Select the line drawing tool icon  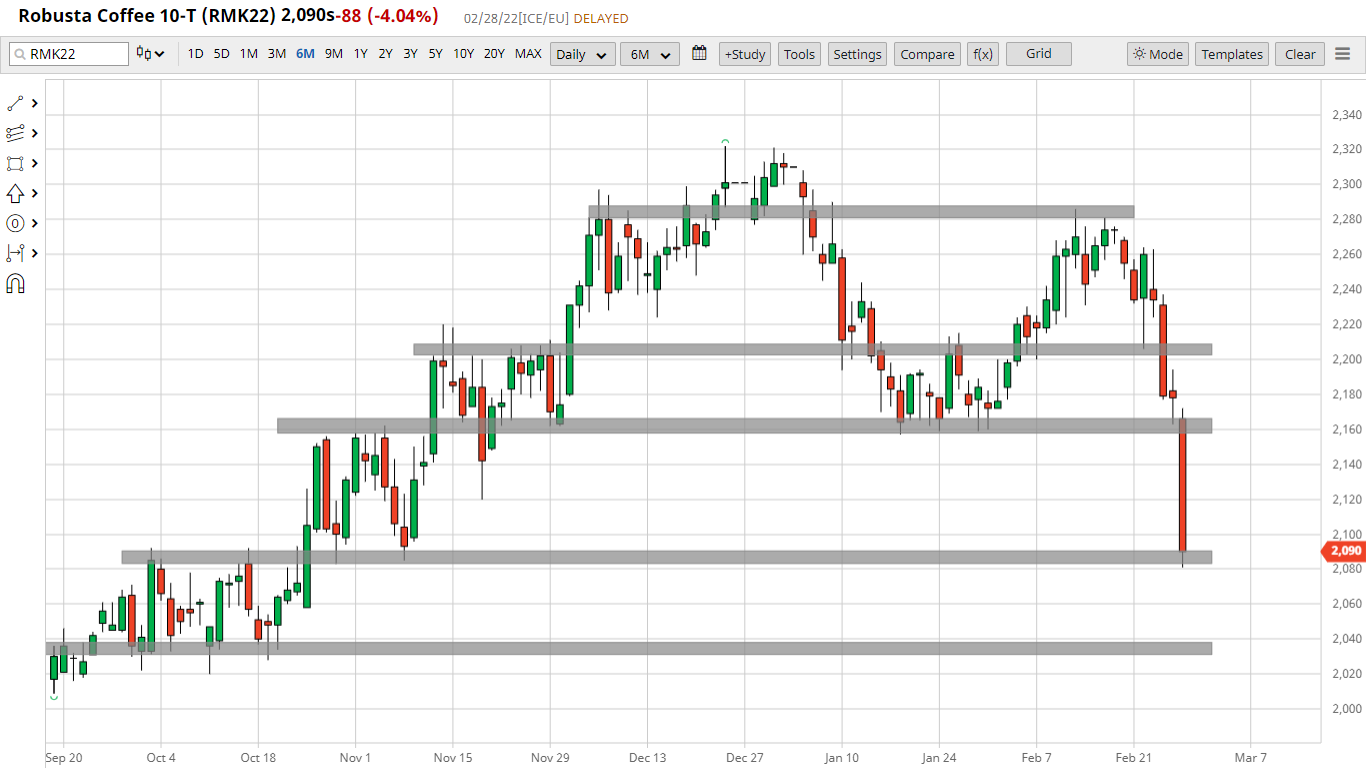(x=15, y=103)
